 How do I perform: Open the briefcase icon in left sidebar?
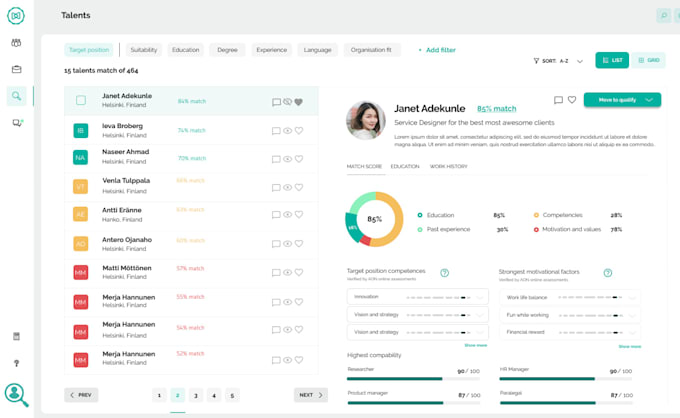(x=16, y=69)
